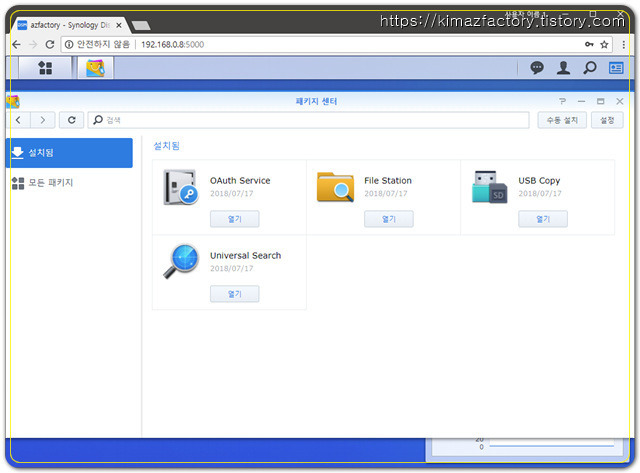Click the File Station folder icon
Image resolution: width=640 pixels, height=473 pixels.
(335, 187)
